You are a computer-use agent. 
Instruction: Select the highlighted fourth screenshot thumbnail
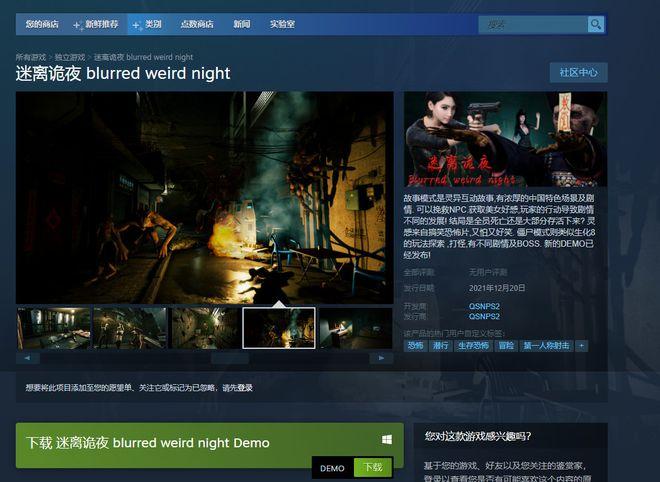coord(279,328)
